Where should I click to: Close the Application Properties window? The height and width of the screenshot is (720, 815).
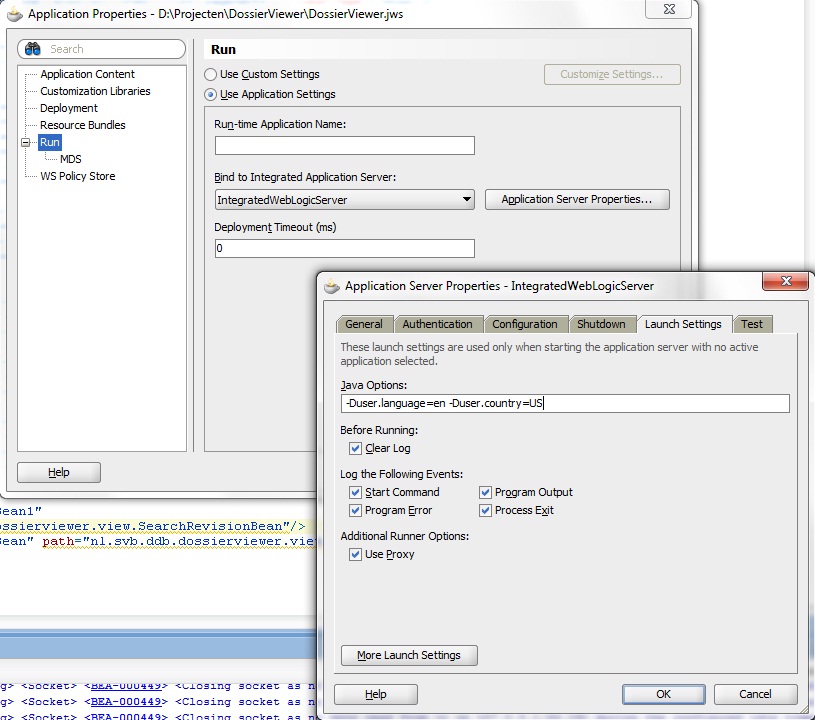pos(669,9)
